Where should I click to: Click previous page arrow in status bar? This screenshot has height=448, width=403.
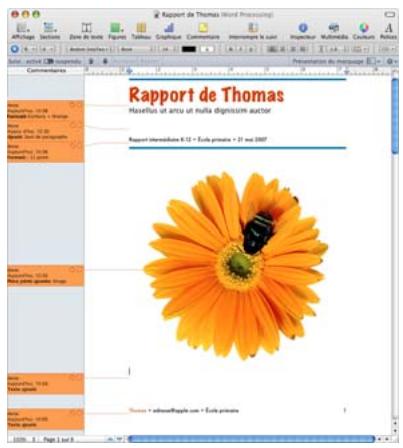click(x=110, y=439)
